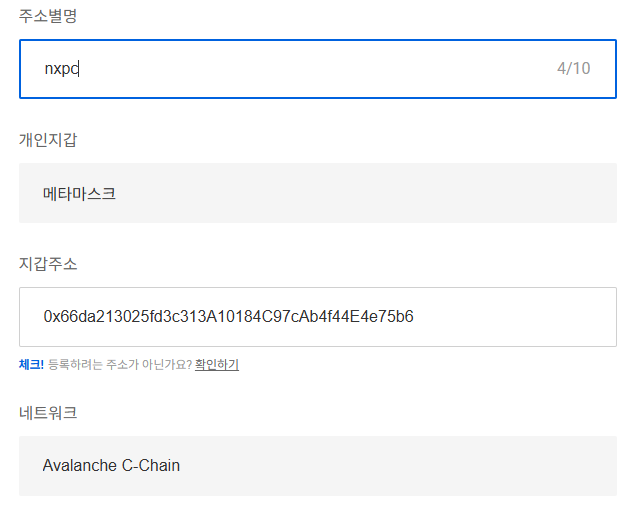Click the 지갑주소 field label
Viewport: 626px width, 507px height.
(48, 264)
